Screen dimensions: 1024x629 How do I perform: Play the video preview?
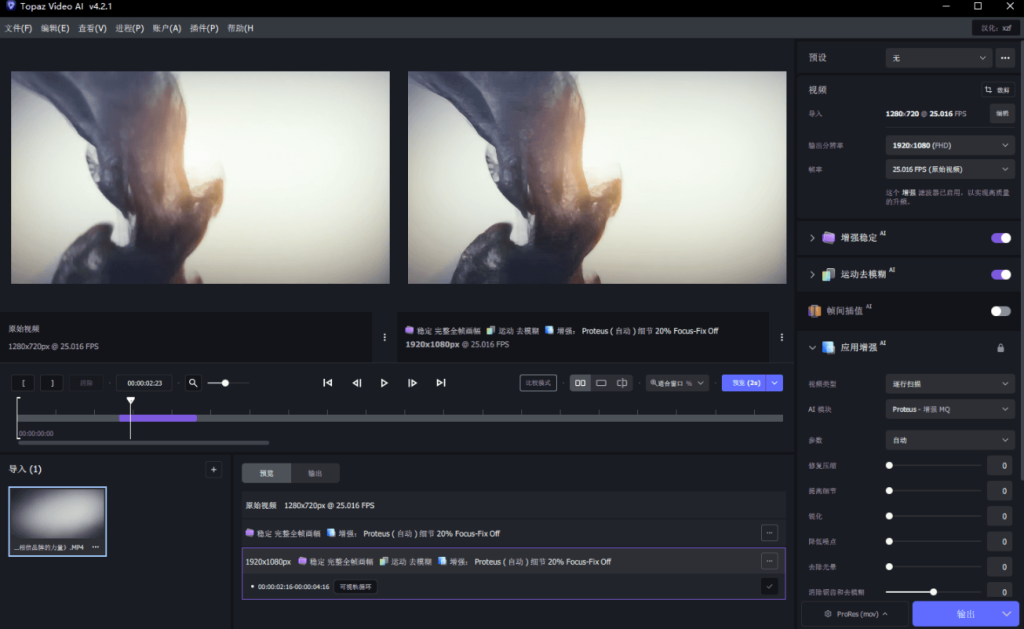pos(384,383)
